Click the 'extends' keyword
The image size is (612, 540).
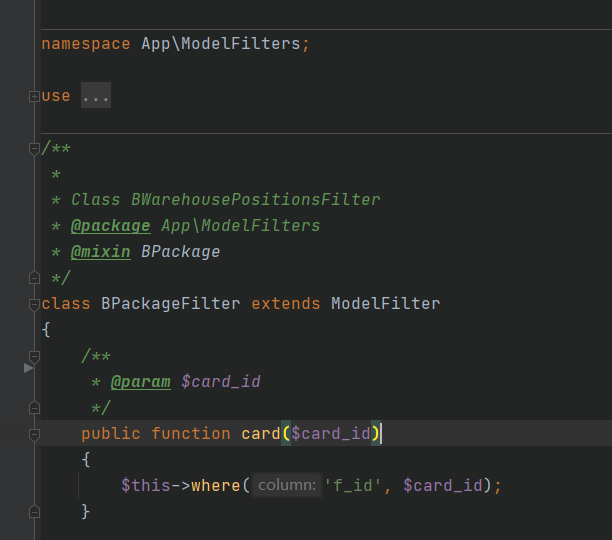286,304
